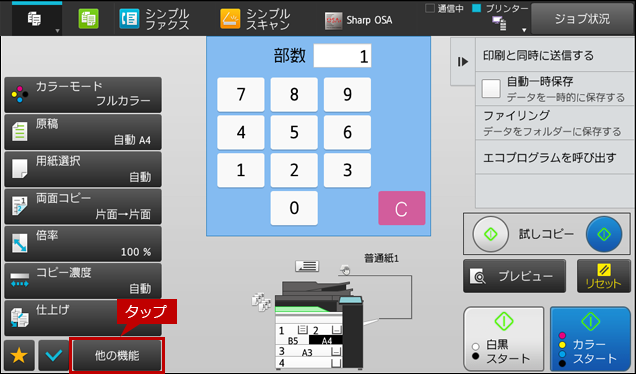Clear copies with pink C key
636x374 pixels.
pyautogui.click(x=402, y=208)
